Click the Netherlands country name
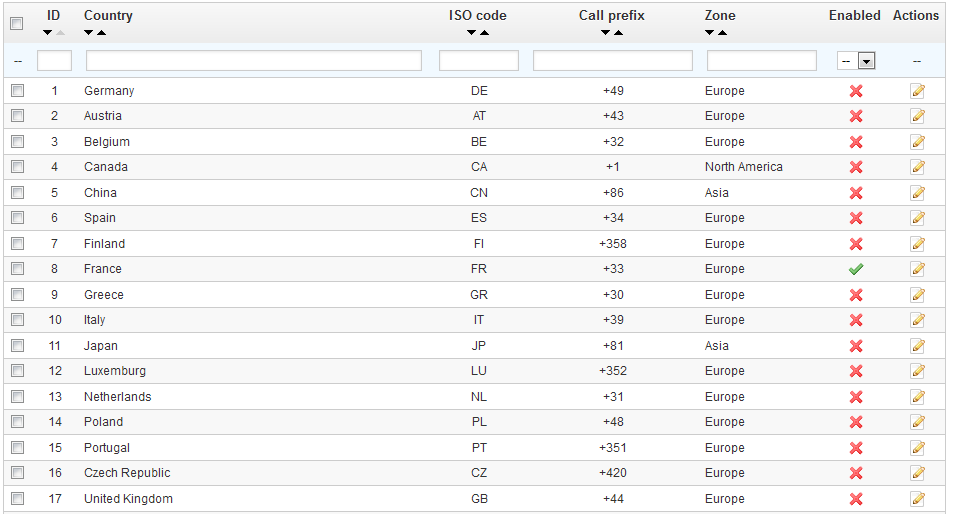This screenshot has height=514, width=954. (117, 397)
